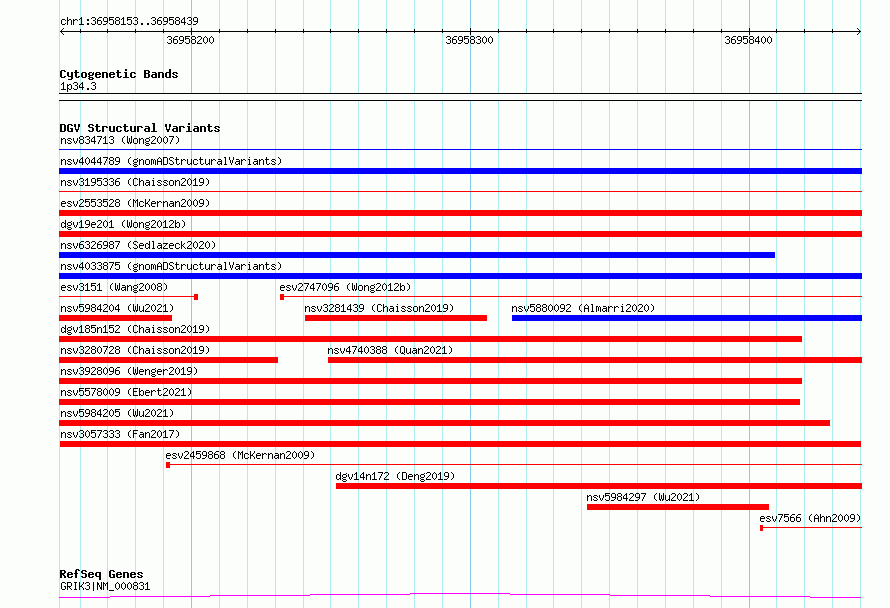The width and height of the screenshot is (890, 608).
Task: Click the nsv5984297 red feature bar
Action: (x=678, y=507)
